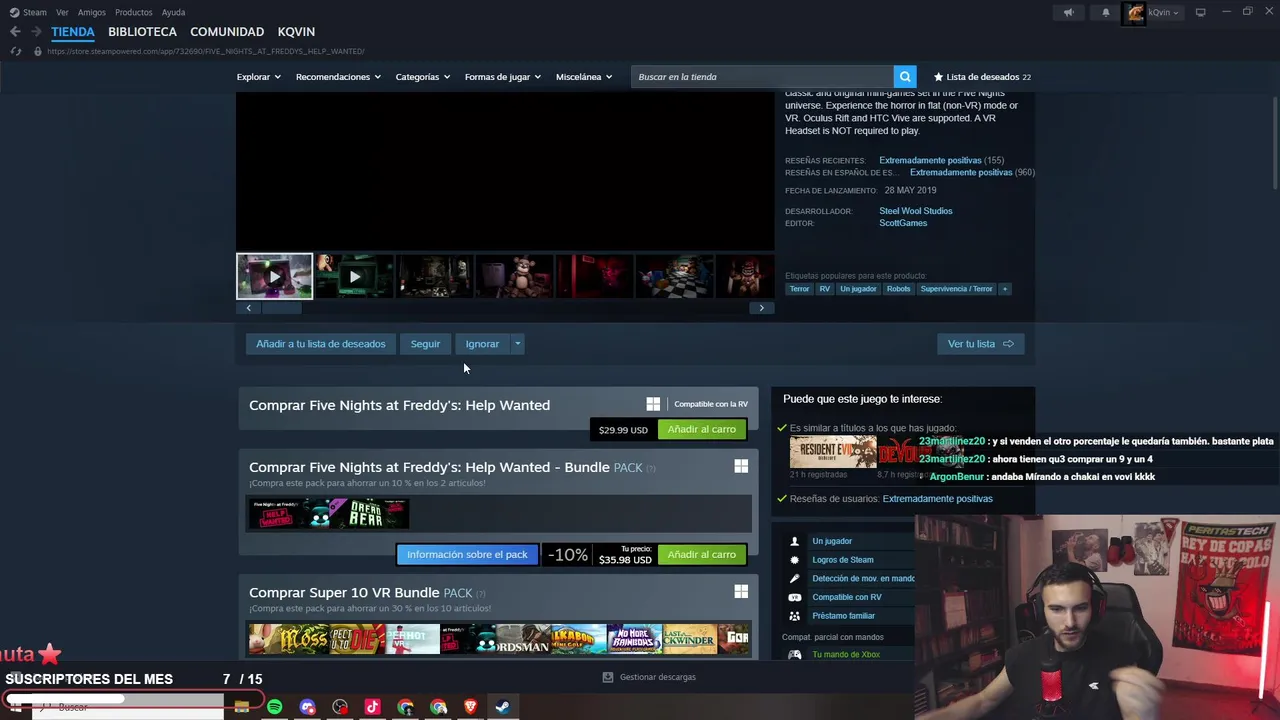
Task: Click the Compatible con RV headset icon
Action: pyautogui.click(x=795, y=597)
